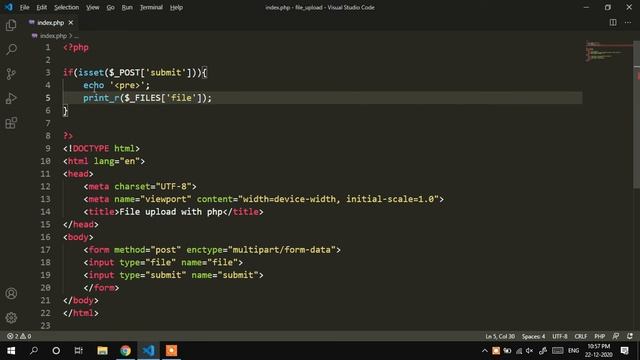Click the DOCTYPE declaration on line 9
The image size is (640, 360).
pos(101,149)
